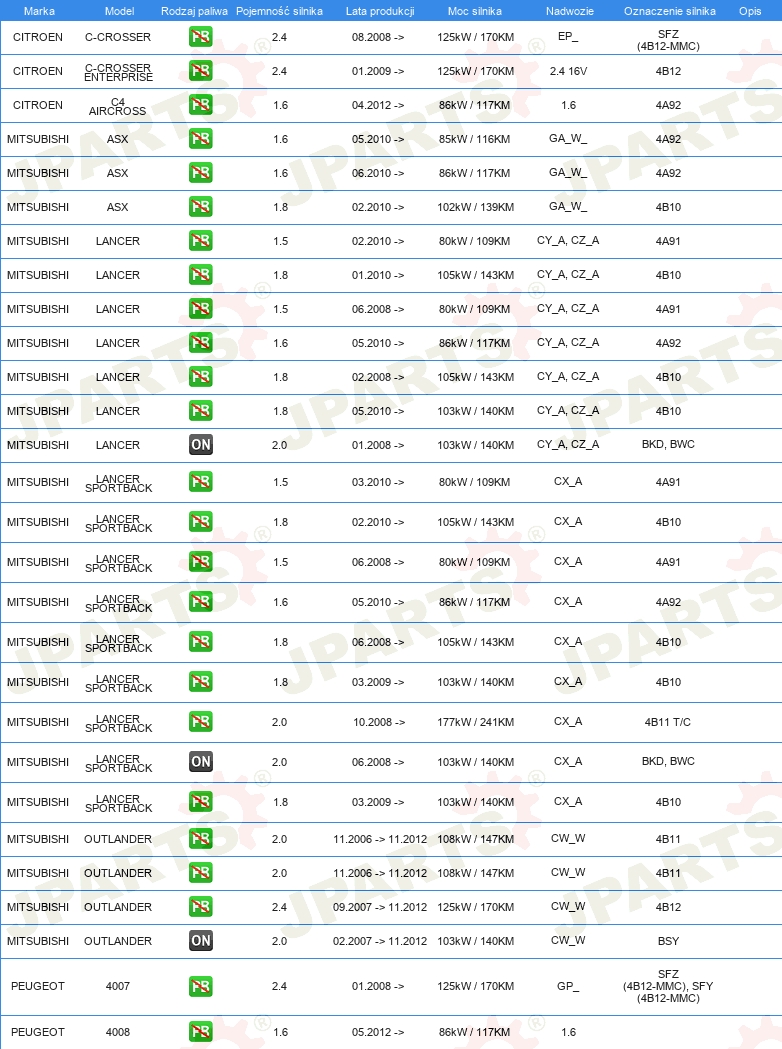782x1049 pixels.
Task: Click petrol icon for C-Crosser Enterprise row
Action: [x=201, y=71]
